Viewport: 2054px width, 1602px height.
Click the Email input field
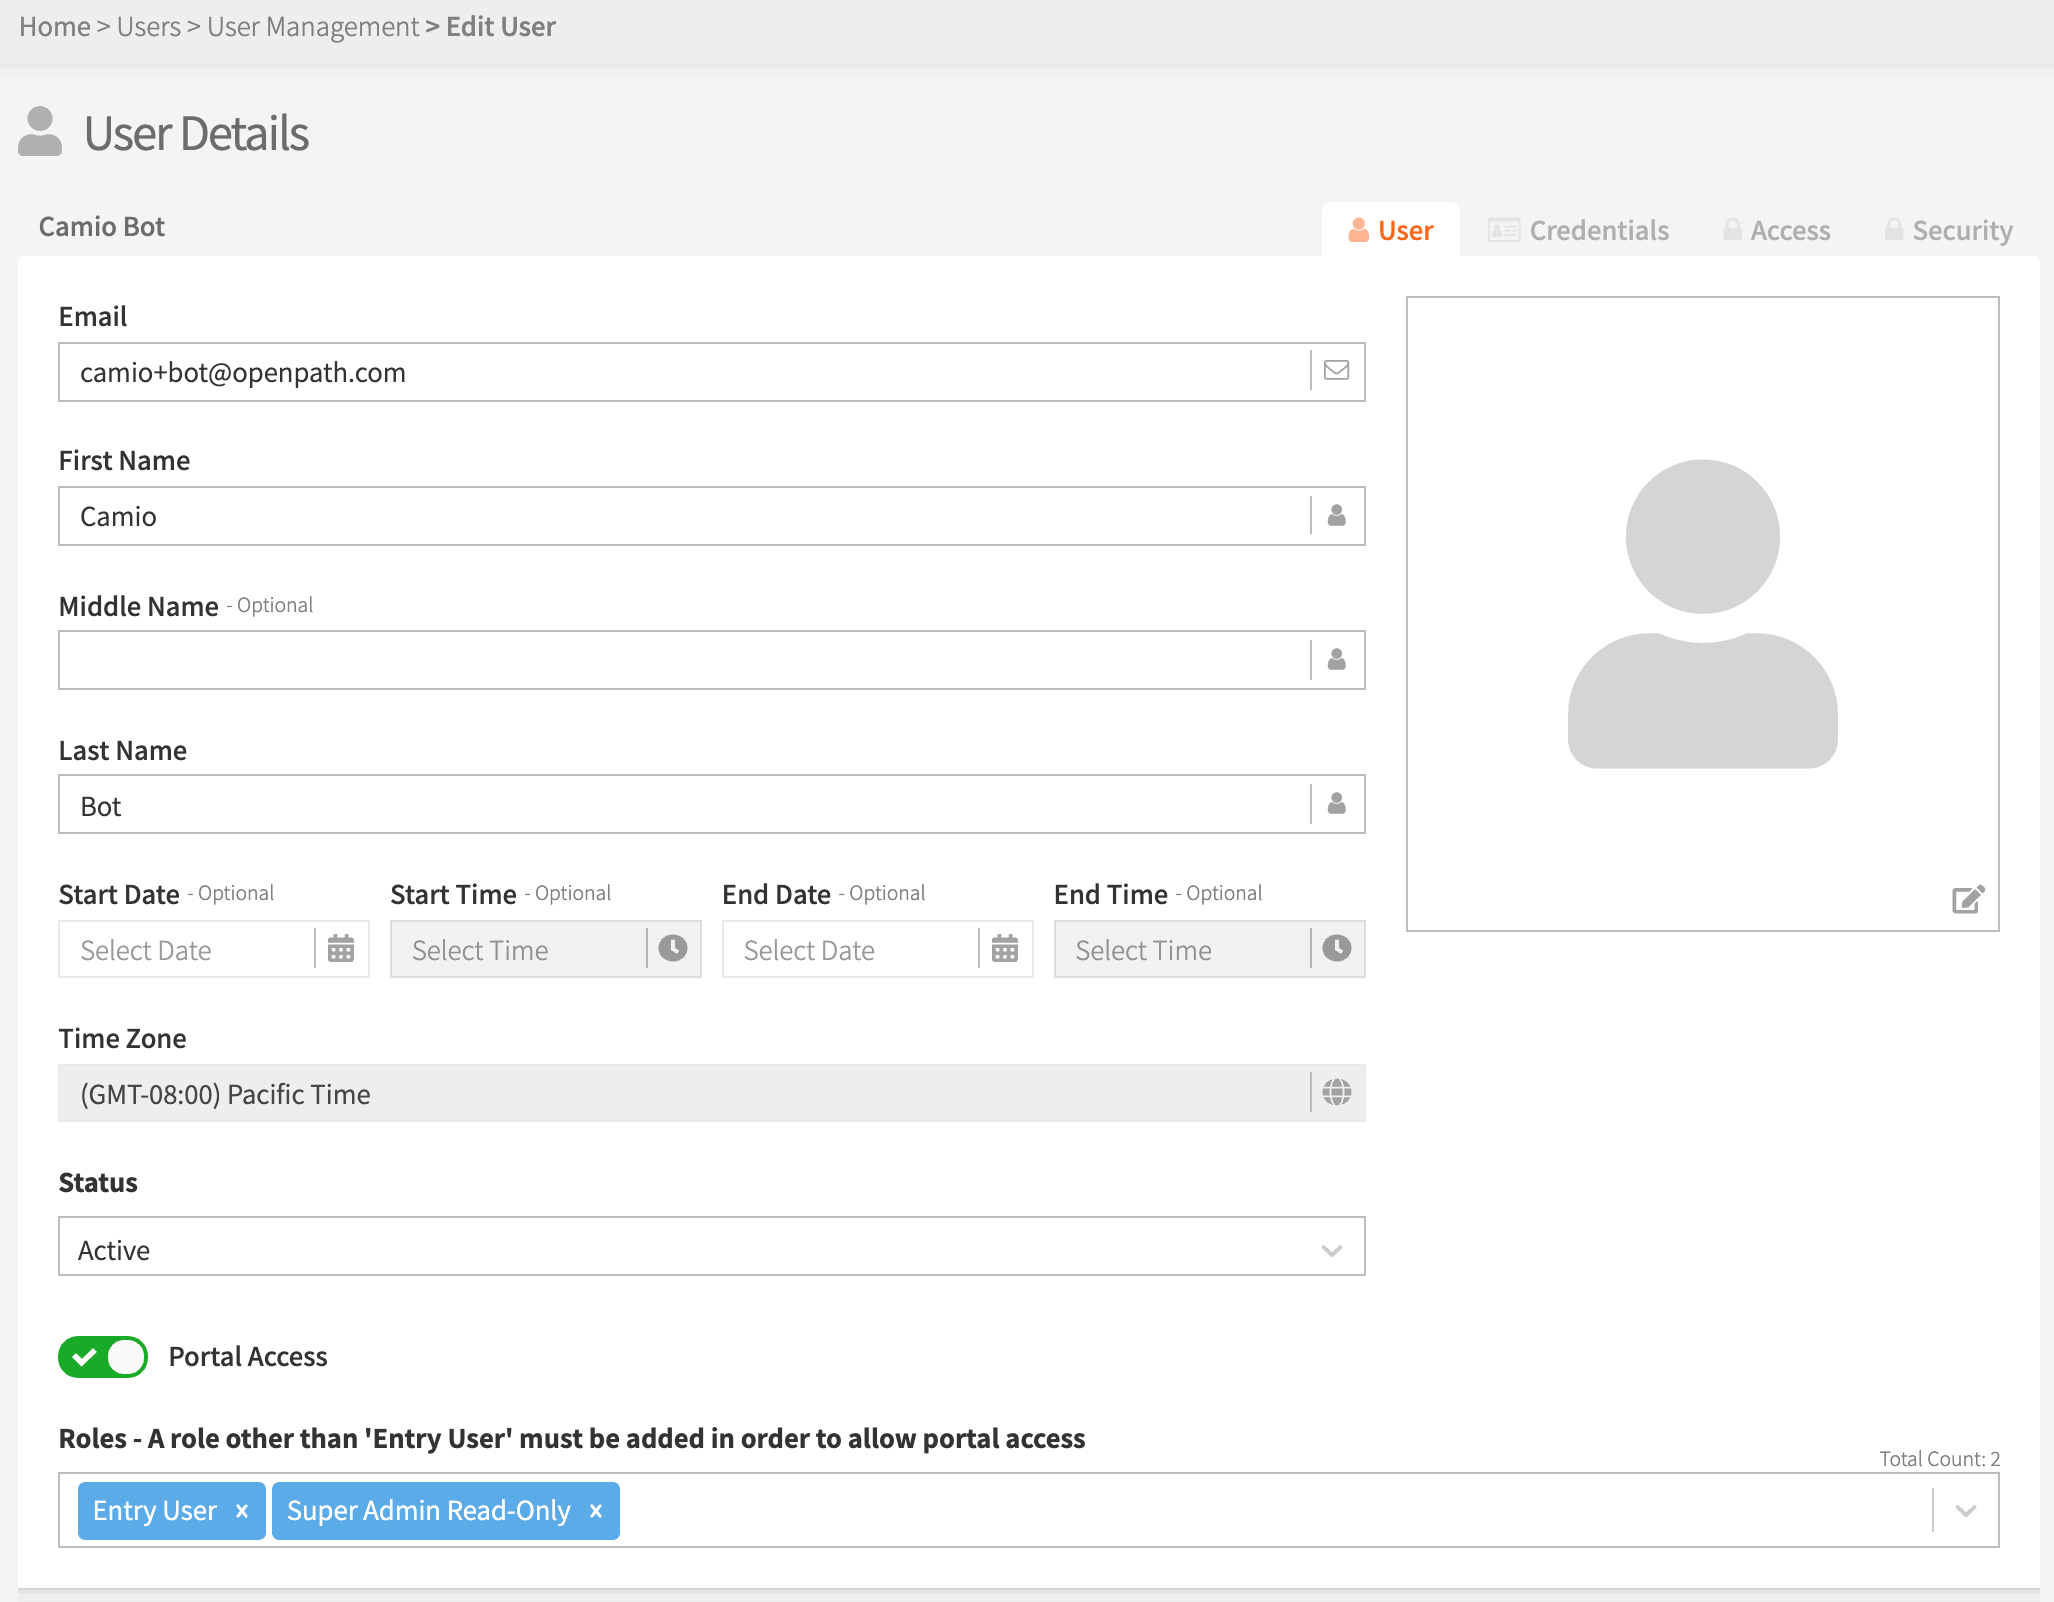tap(712, 372)
